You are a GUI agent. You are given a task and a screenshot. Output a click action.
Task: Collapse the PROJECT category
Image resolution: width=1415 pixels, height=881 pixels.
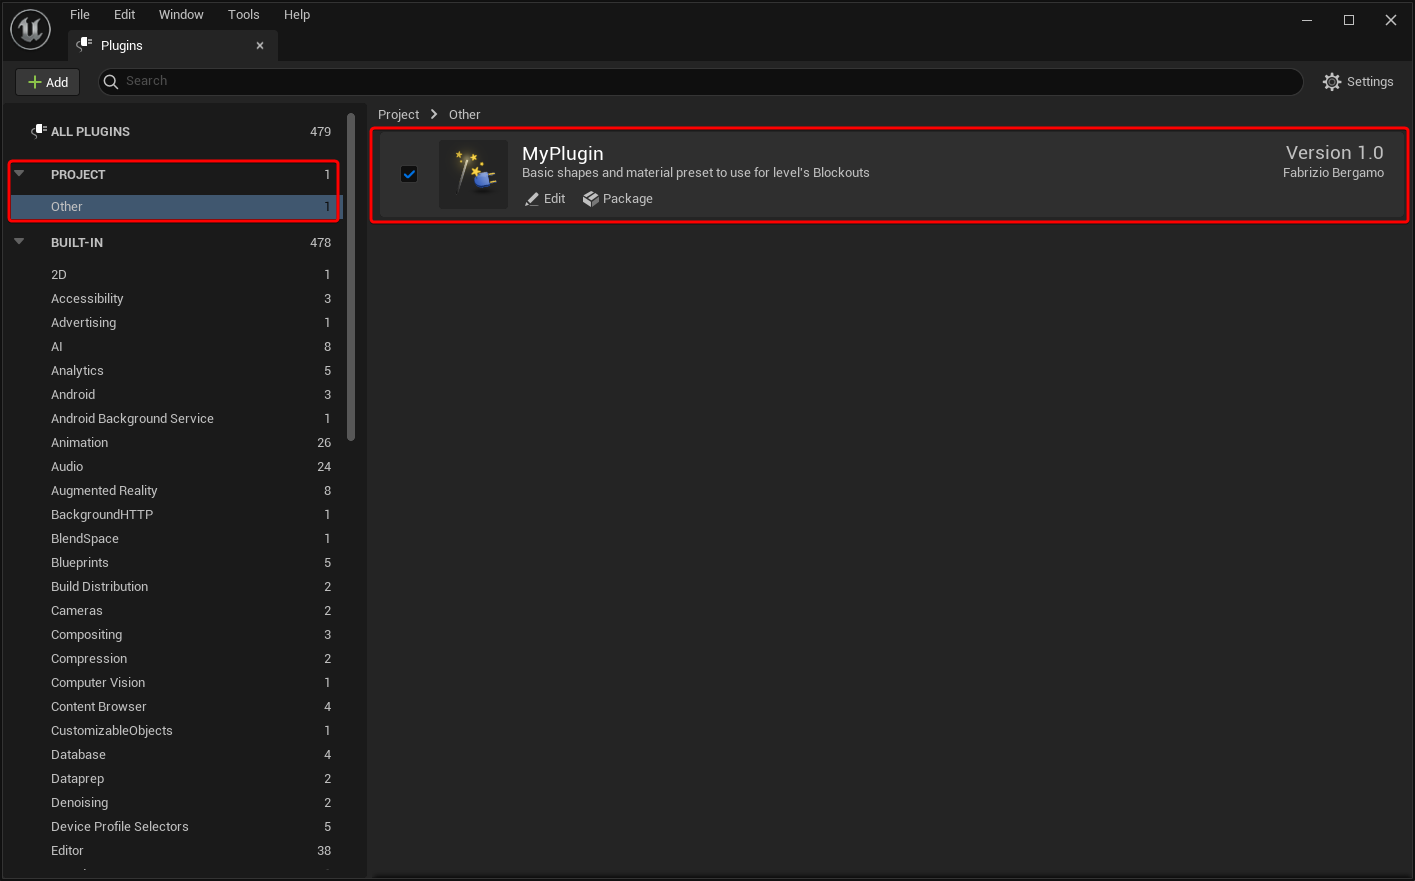click(19, 173)
